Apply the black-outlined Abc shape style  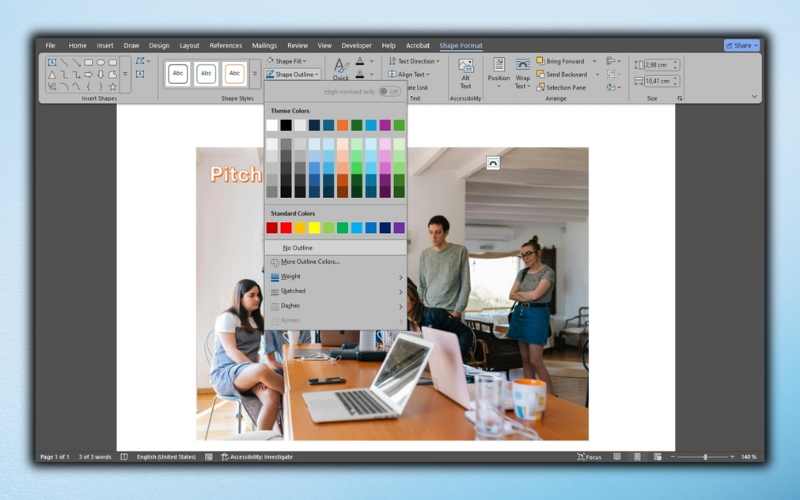pyautogui.click(x=178, y=73)
